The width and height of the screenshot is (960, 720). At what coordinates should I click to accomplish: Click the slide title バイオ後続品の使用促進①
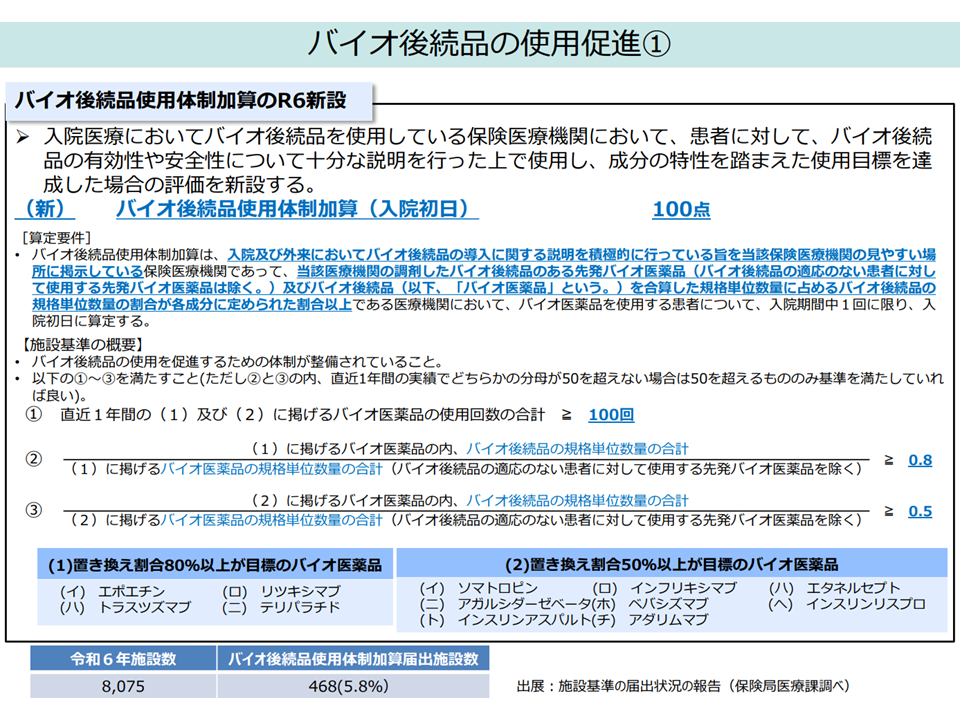pyautogui.click(x=480, y=43)
